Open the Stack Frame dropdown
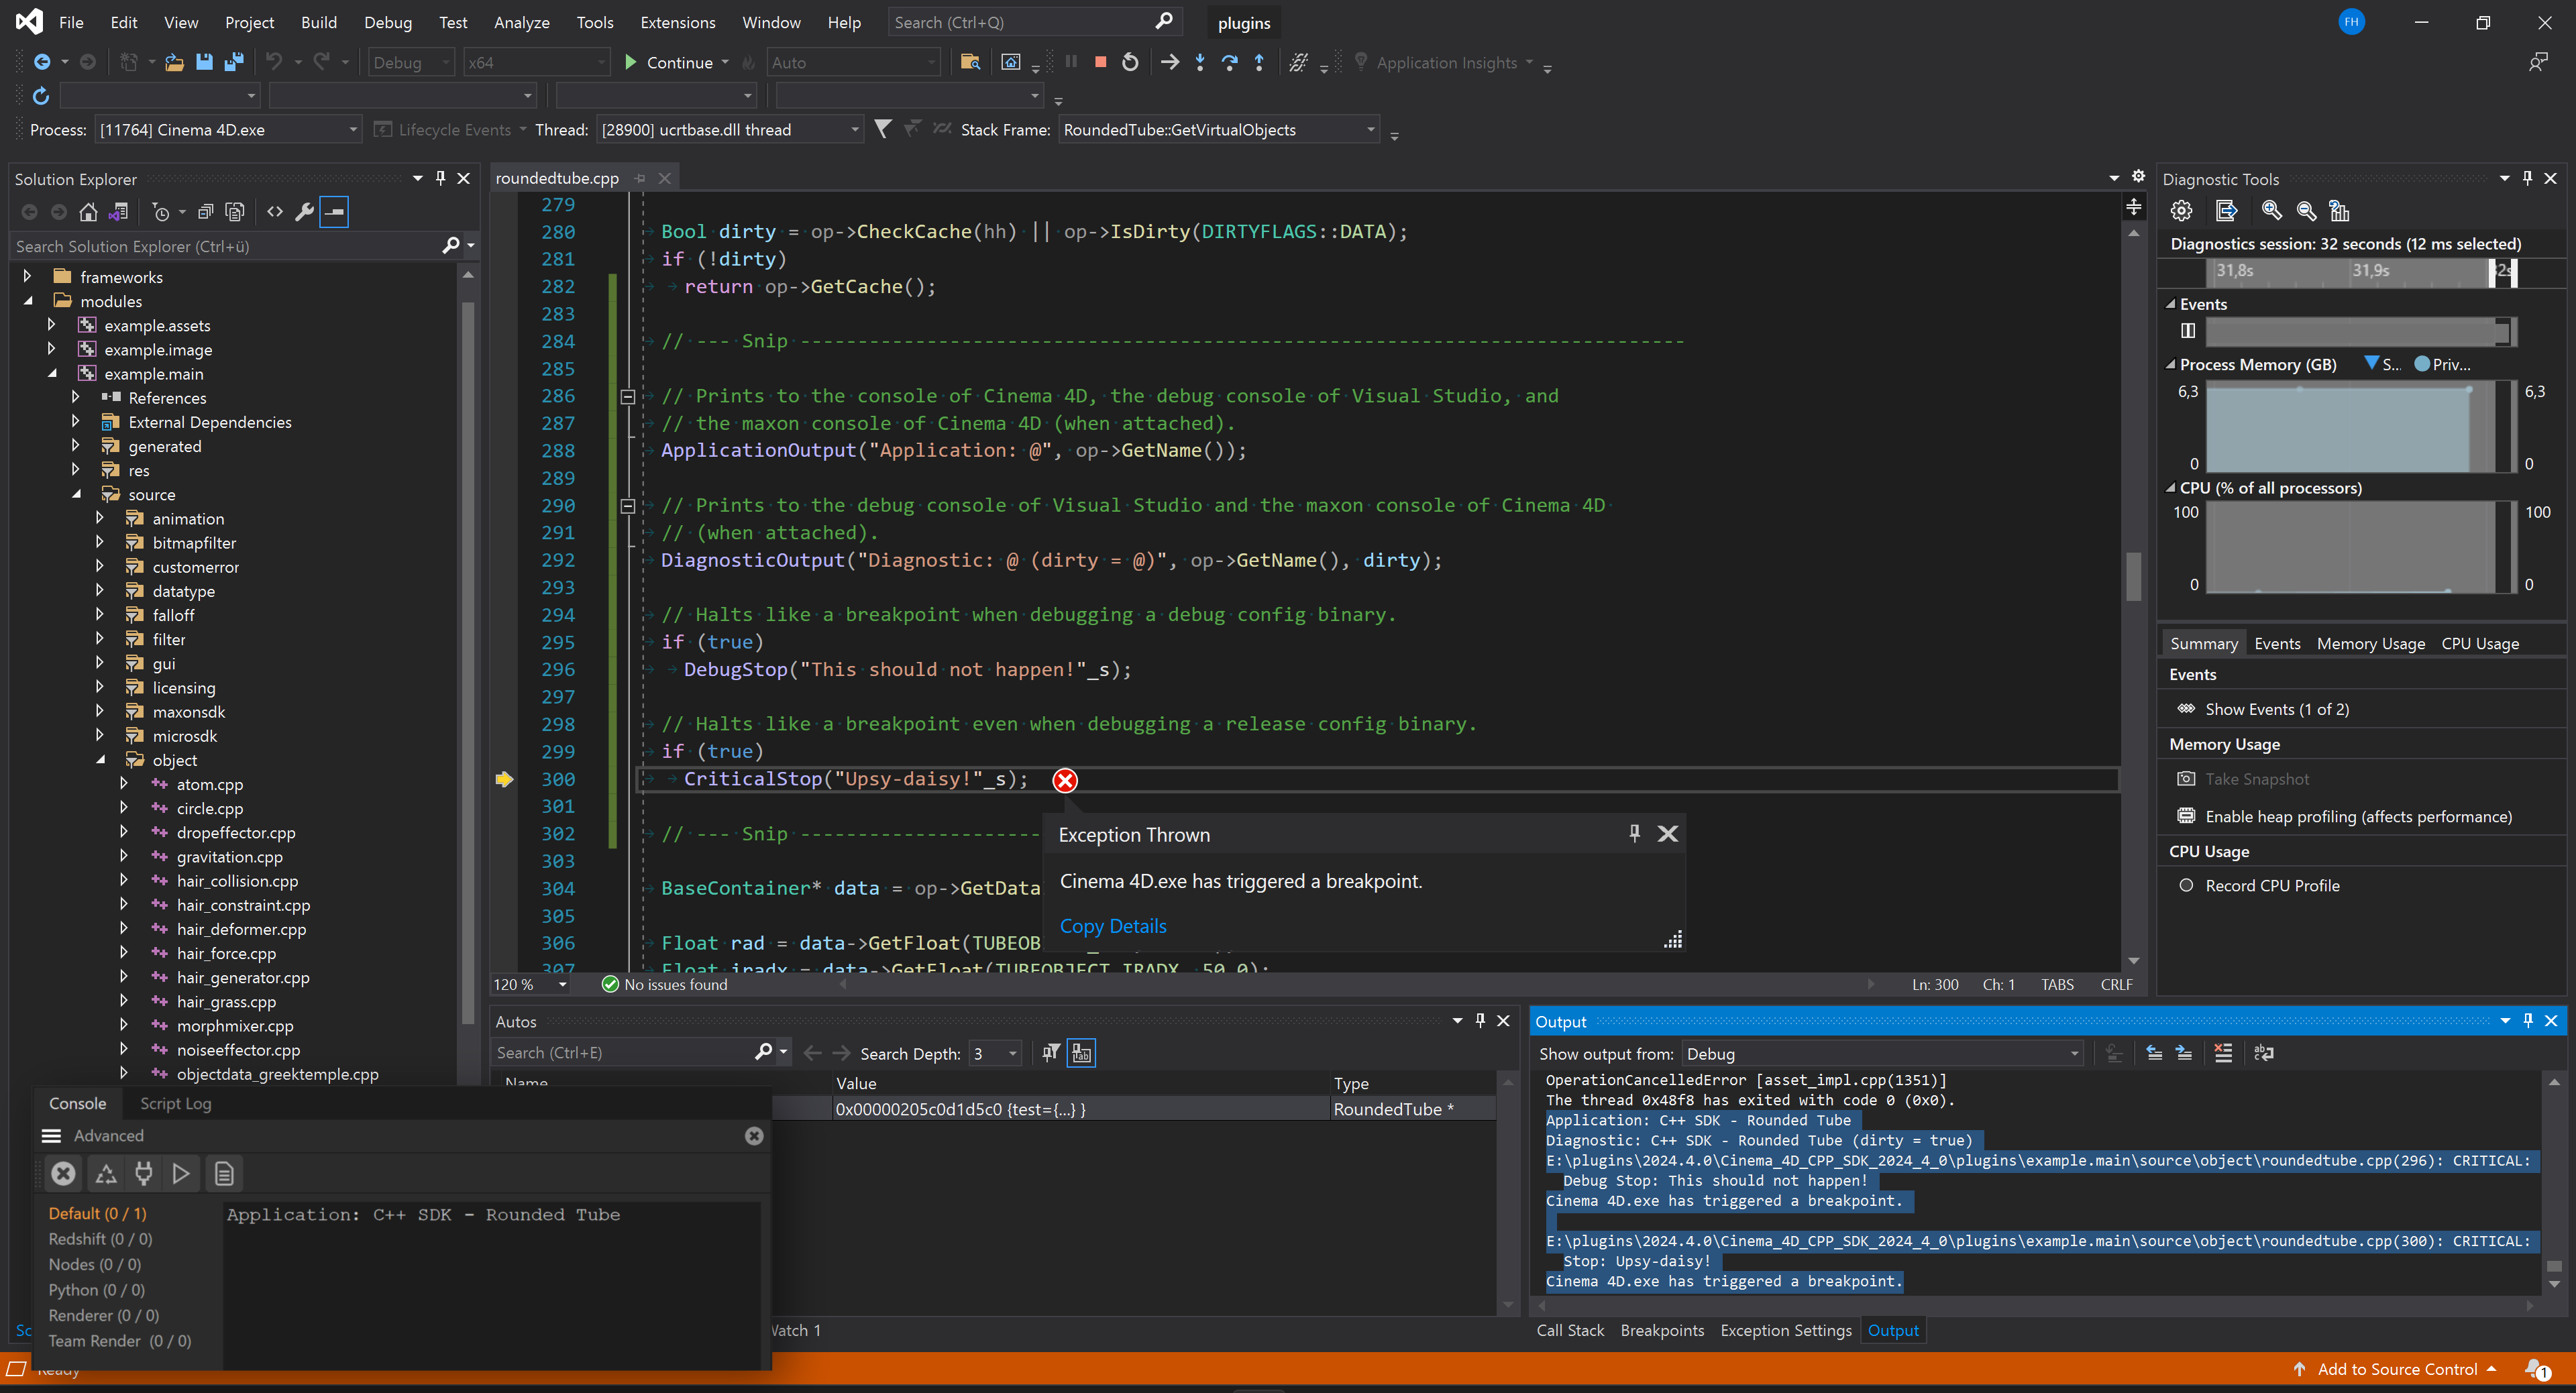Image resolution: width=2576 pixels, height=1393 pixels. [x=1371, y=130]
